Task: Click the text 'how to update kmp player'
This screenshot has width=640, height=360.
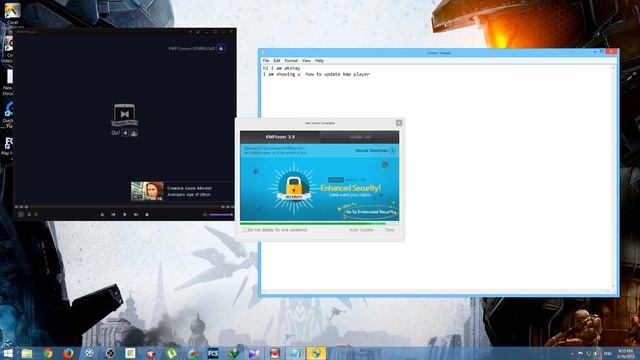Action: tap(338, 74)
